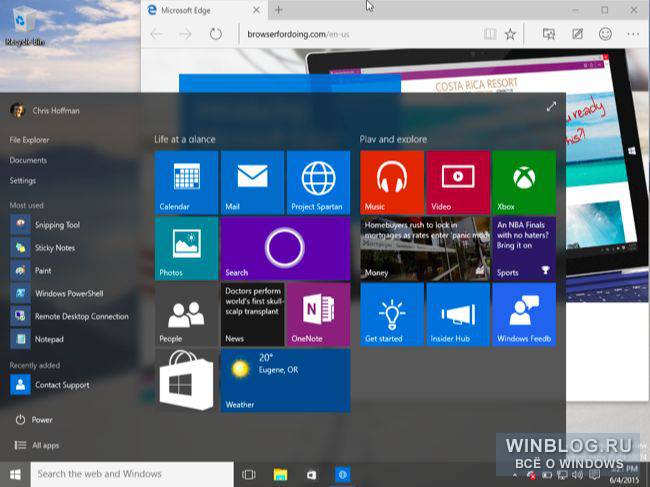This screenshot has width=650, height=487.
Task: Open the Mail tile
Action: click(252, 182)
